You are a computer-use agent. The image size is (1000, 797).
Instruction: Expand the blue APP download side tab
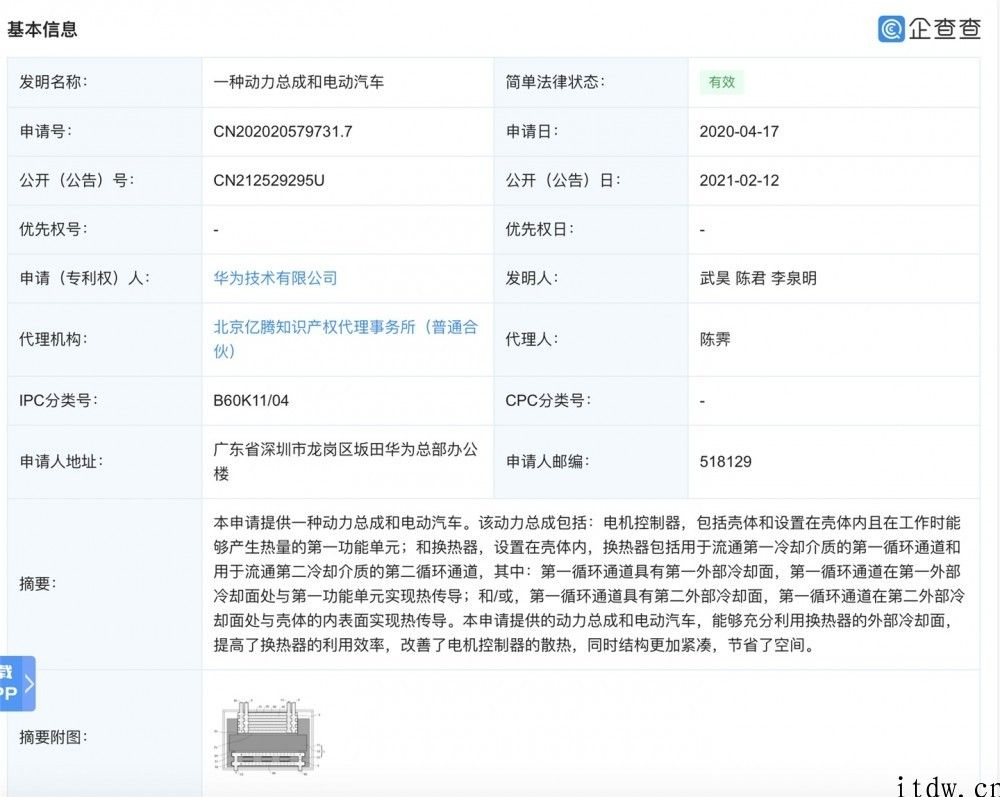[x=17, y=683]
